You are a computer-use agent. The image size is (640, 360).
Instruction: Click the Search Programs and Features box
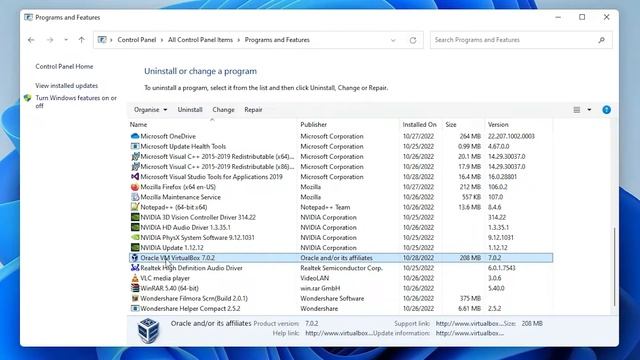click(521, 40)
